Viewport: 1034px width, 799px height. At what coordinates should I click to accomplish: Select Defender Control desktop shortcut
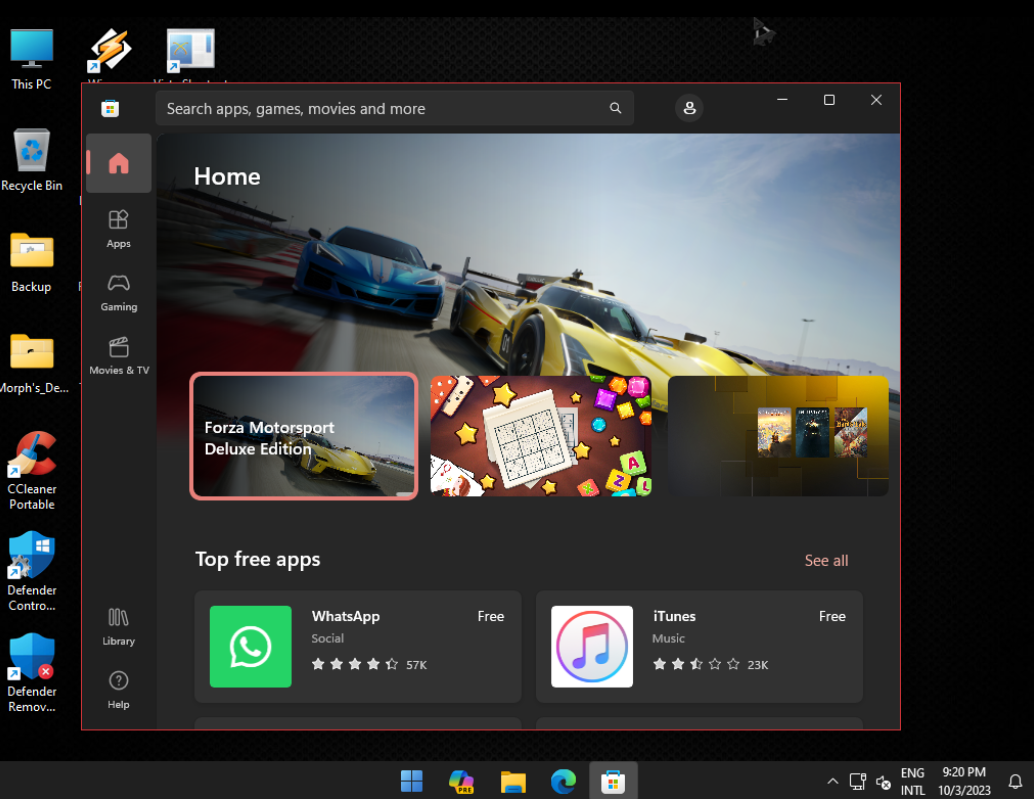(32, 572)
